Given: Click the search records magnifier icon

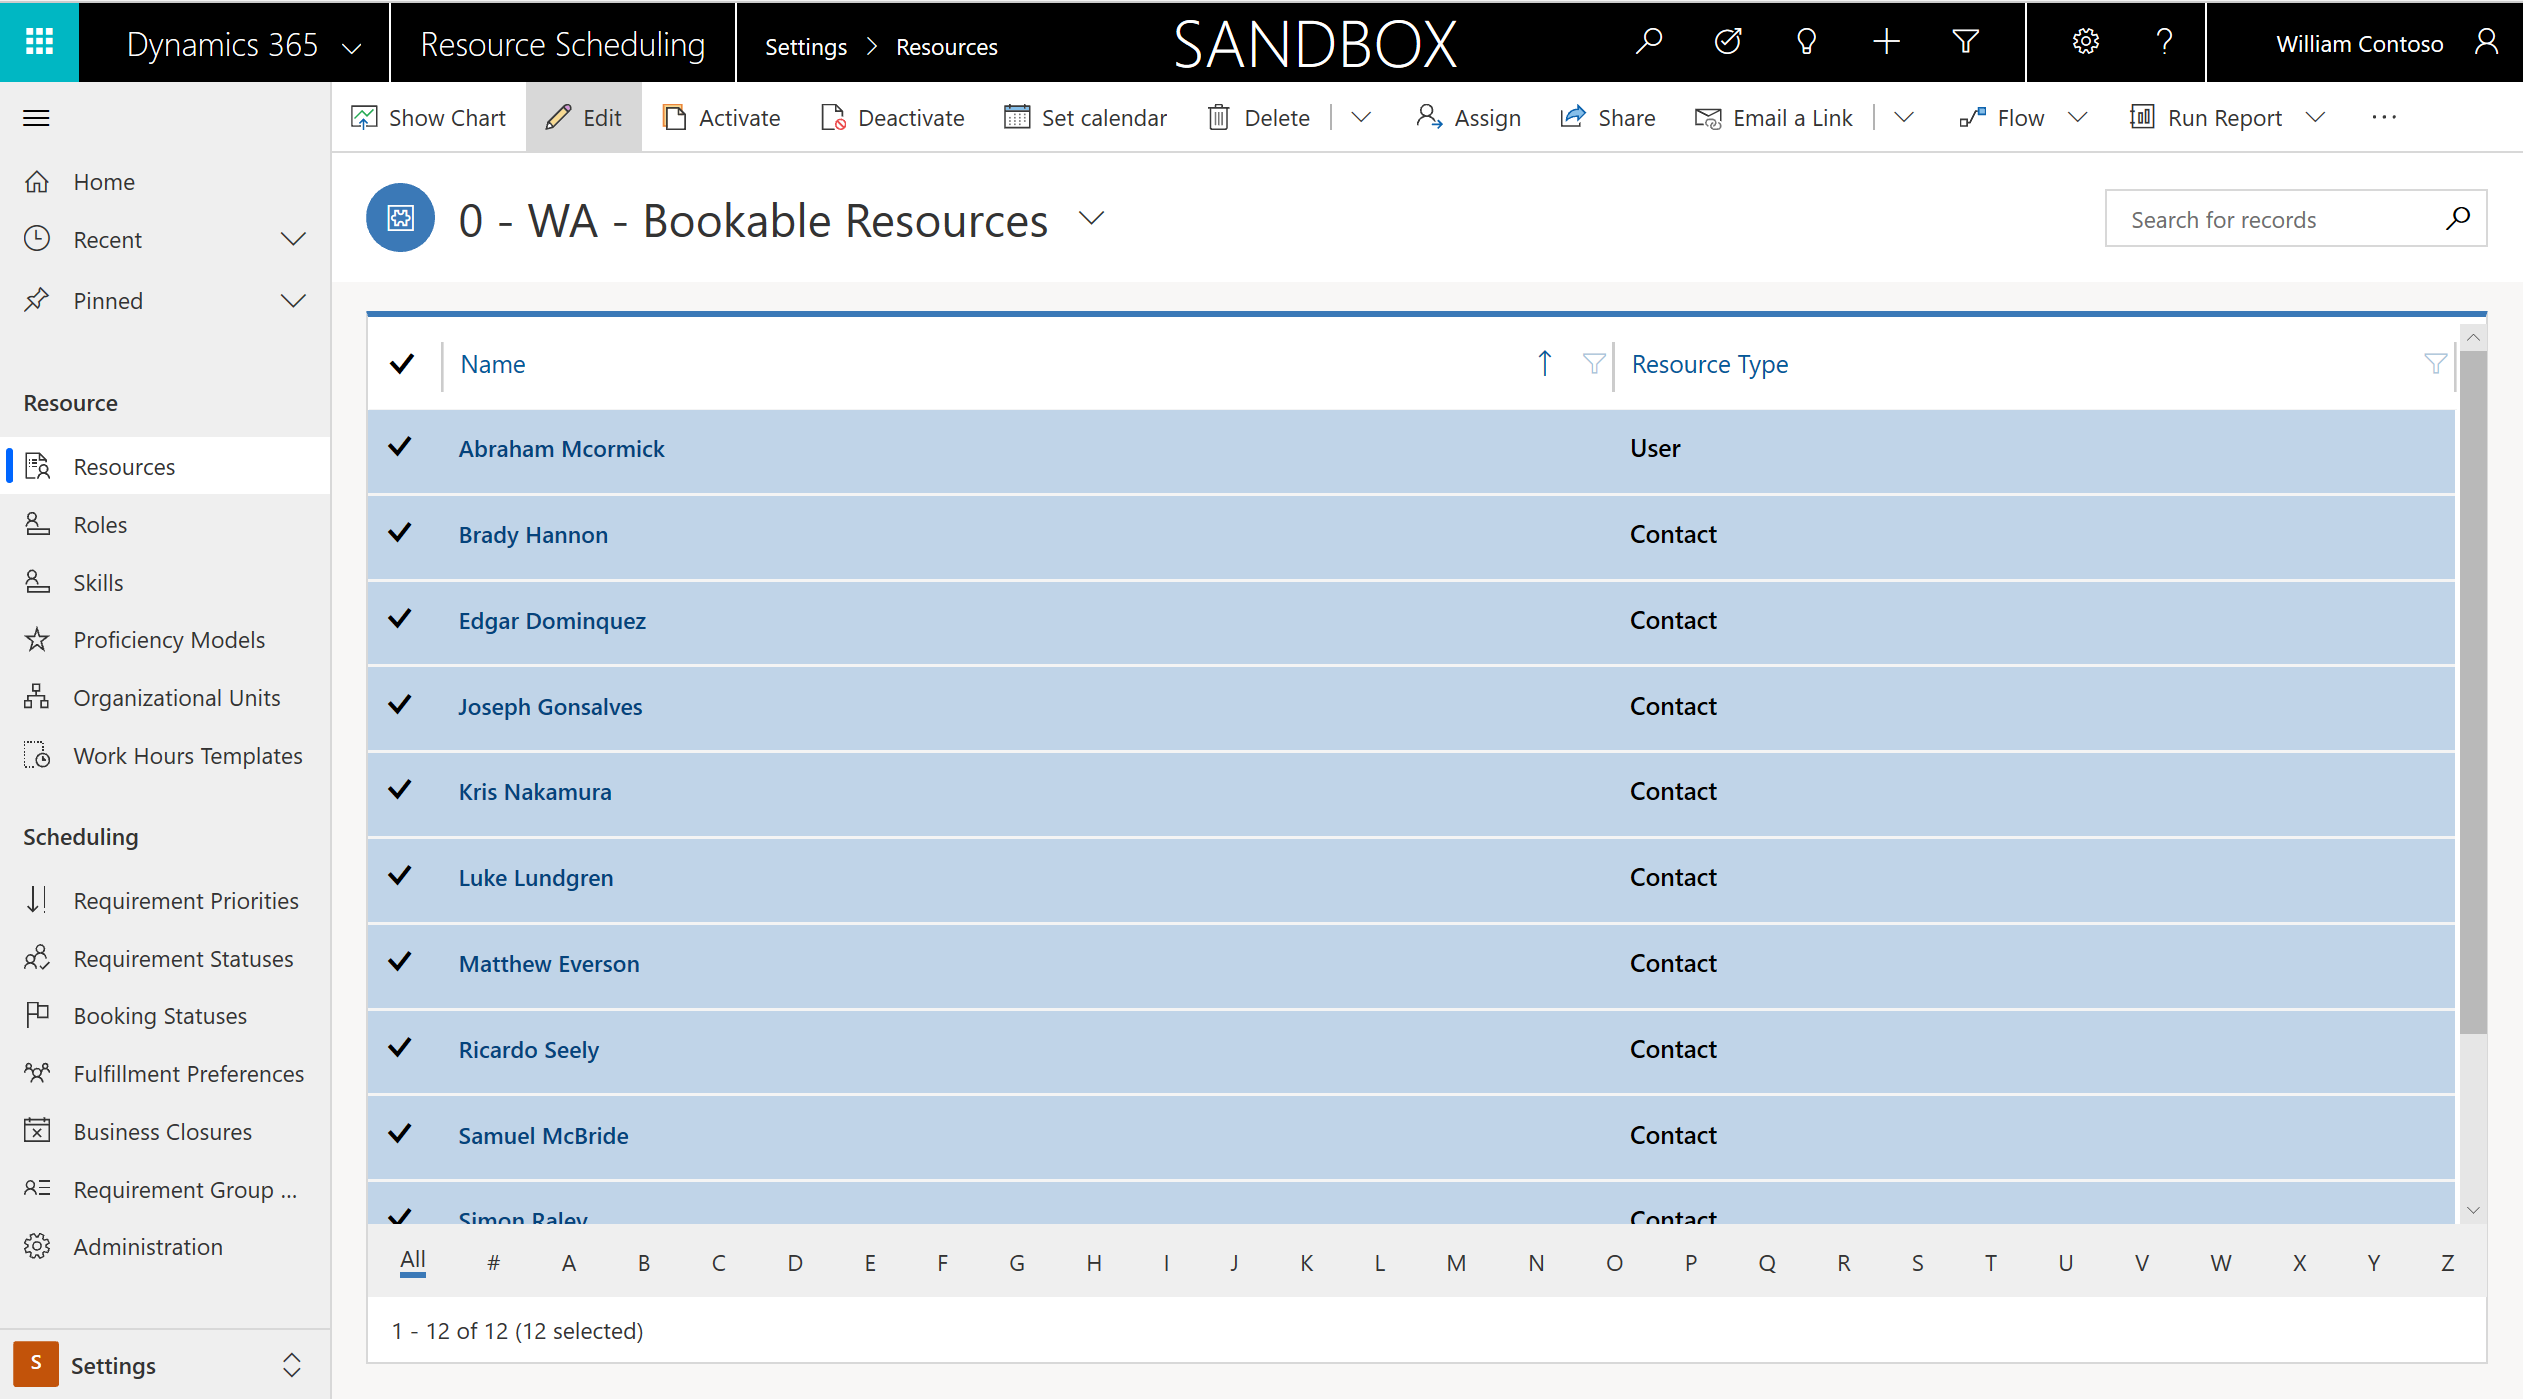Looking at the screenshot, I should coord(2457,218).
